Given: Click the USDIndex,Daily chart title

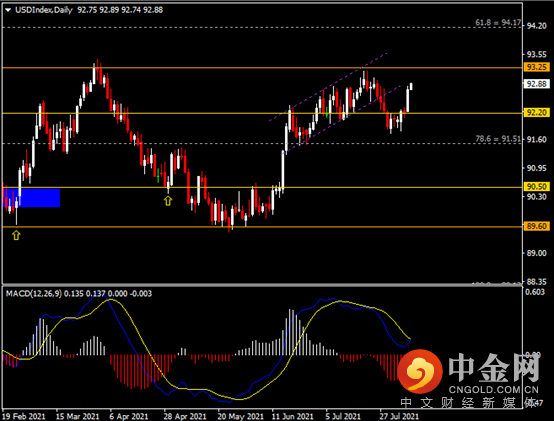Looking at the screenshot, I should point(44,10).
